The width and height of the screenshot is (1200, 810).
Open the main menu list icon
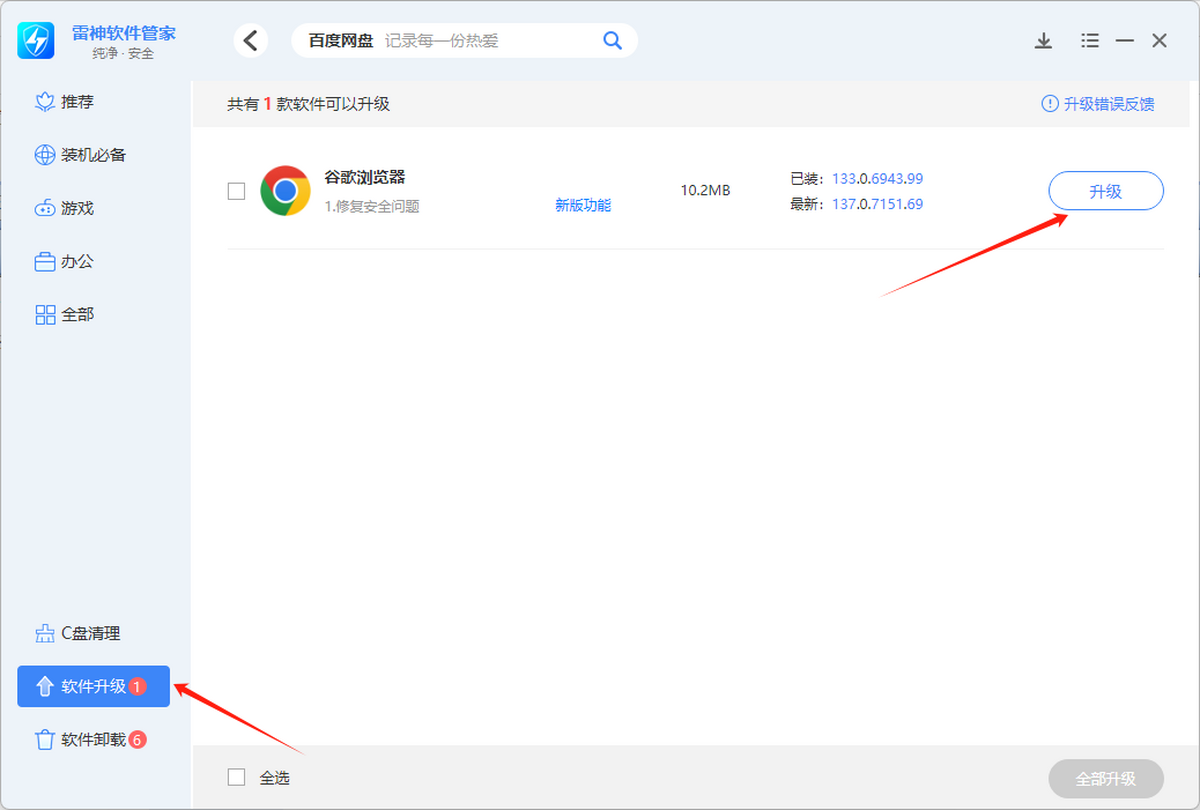click(x=1090, y=41)
